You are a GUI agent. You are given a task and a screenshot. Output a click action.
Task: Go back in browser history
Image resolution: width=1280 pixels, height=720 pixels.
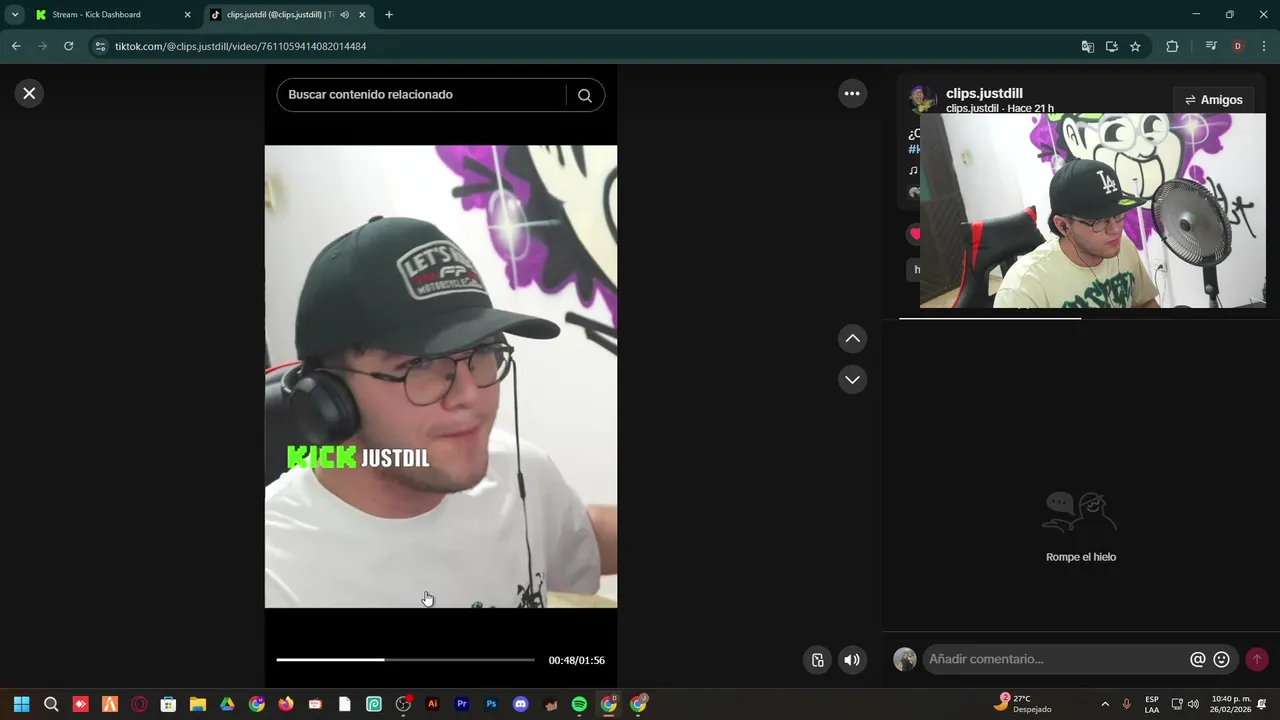[16, 46]
